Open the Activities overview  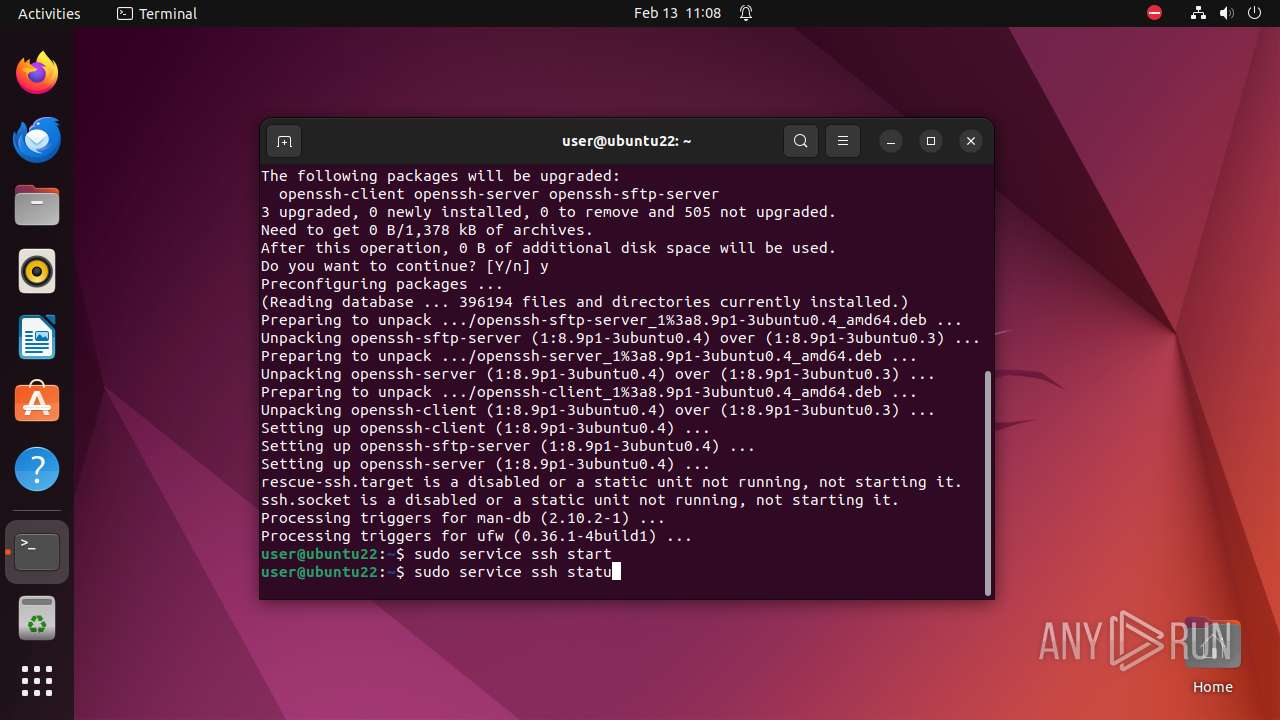(49, 13)
